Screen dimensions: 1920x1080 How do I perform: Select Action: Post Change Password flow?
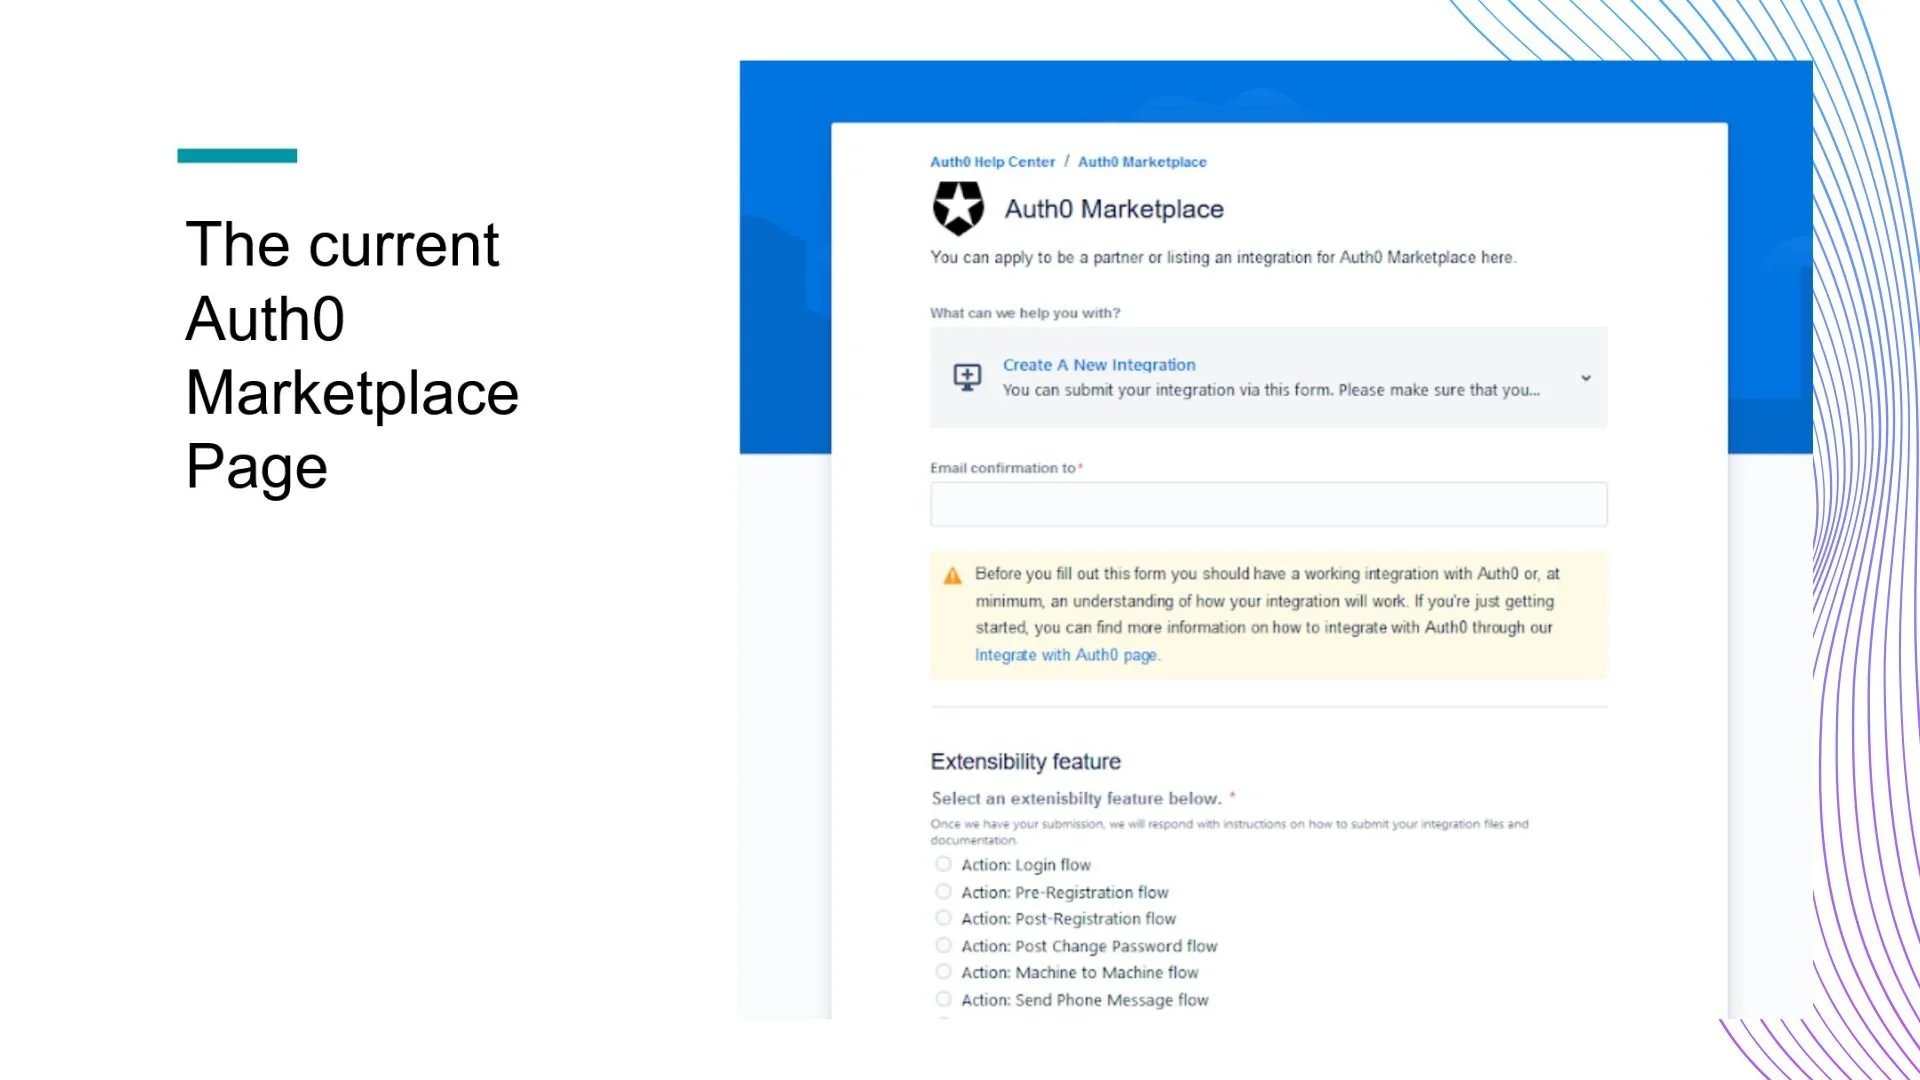(x=943, y=945)
